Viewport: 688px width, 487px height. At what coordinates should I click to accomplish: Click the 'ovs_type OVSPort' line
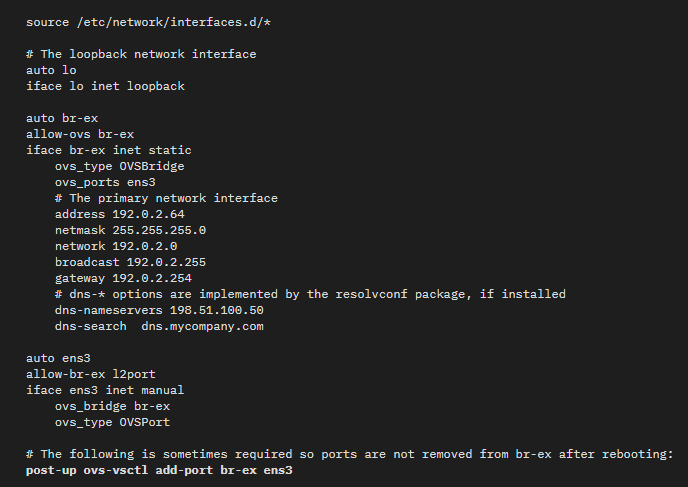(x=113, y=422)
